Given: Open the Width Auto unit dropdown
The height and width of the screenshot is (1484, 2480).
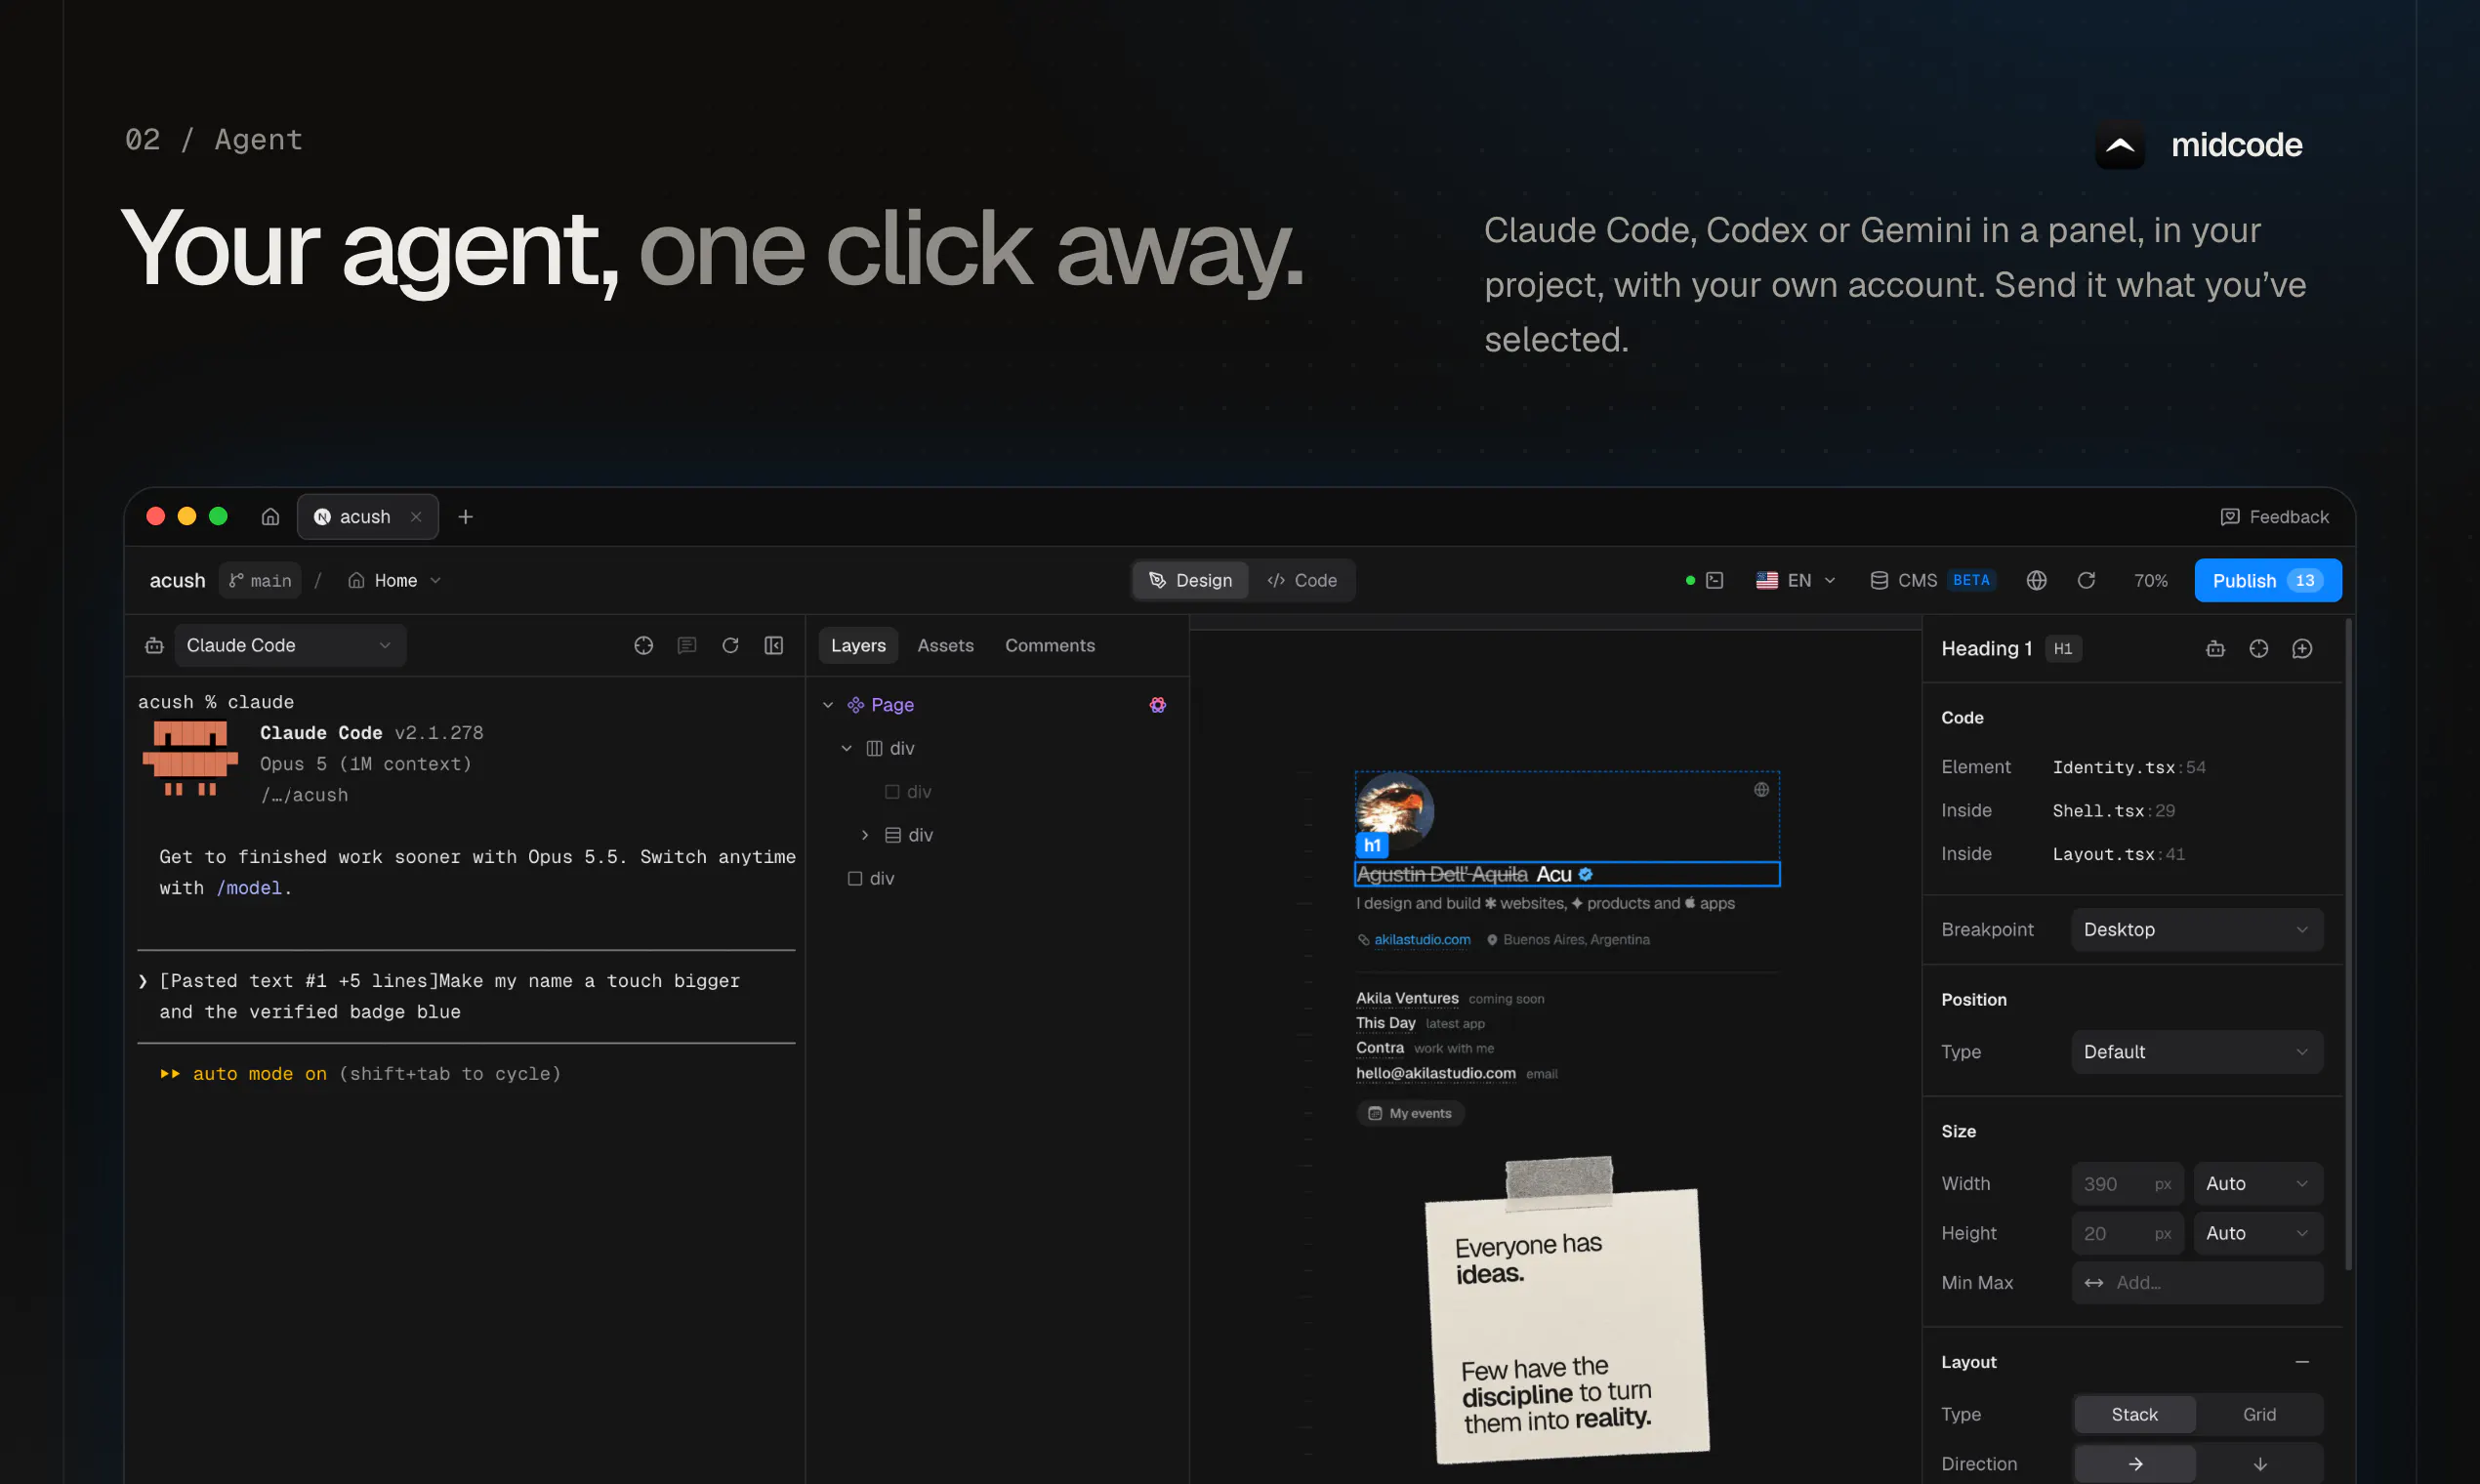Looking at the screenshot, I should 2257,1184.
